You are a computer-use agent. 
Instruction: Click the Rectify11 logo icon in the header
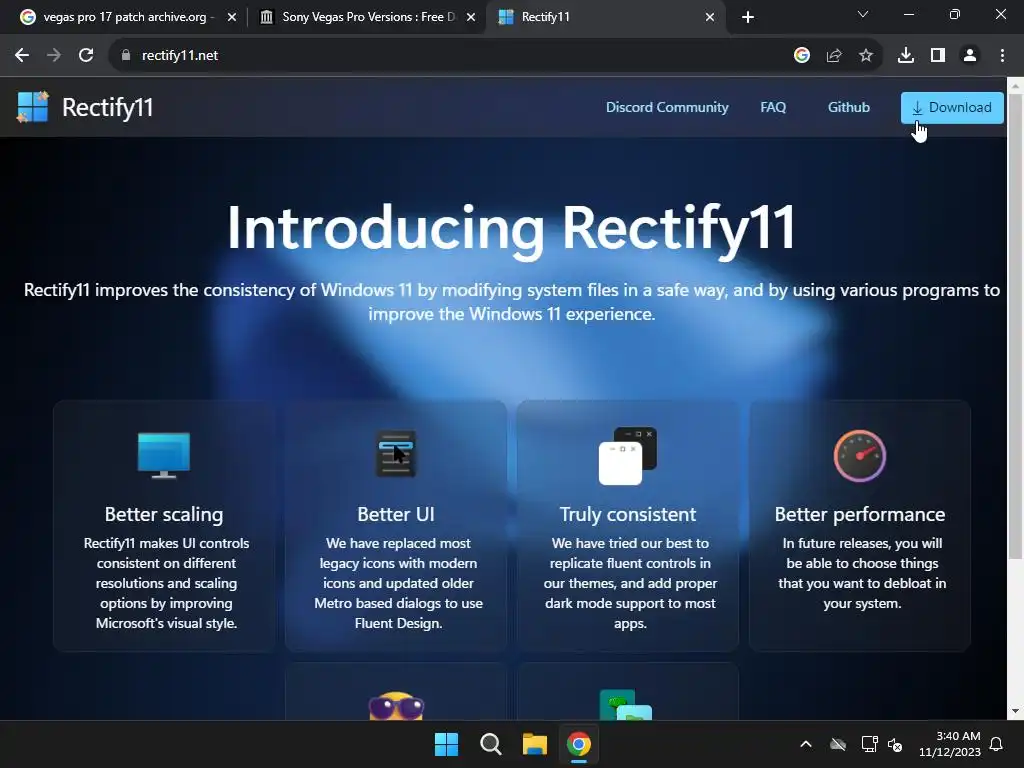pyautogui.click(x=32, y=106)
